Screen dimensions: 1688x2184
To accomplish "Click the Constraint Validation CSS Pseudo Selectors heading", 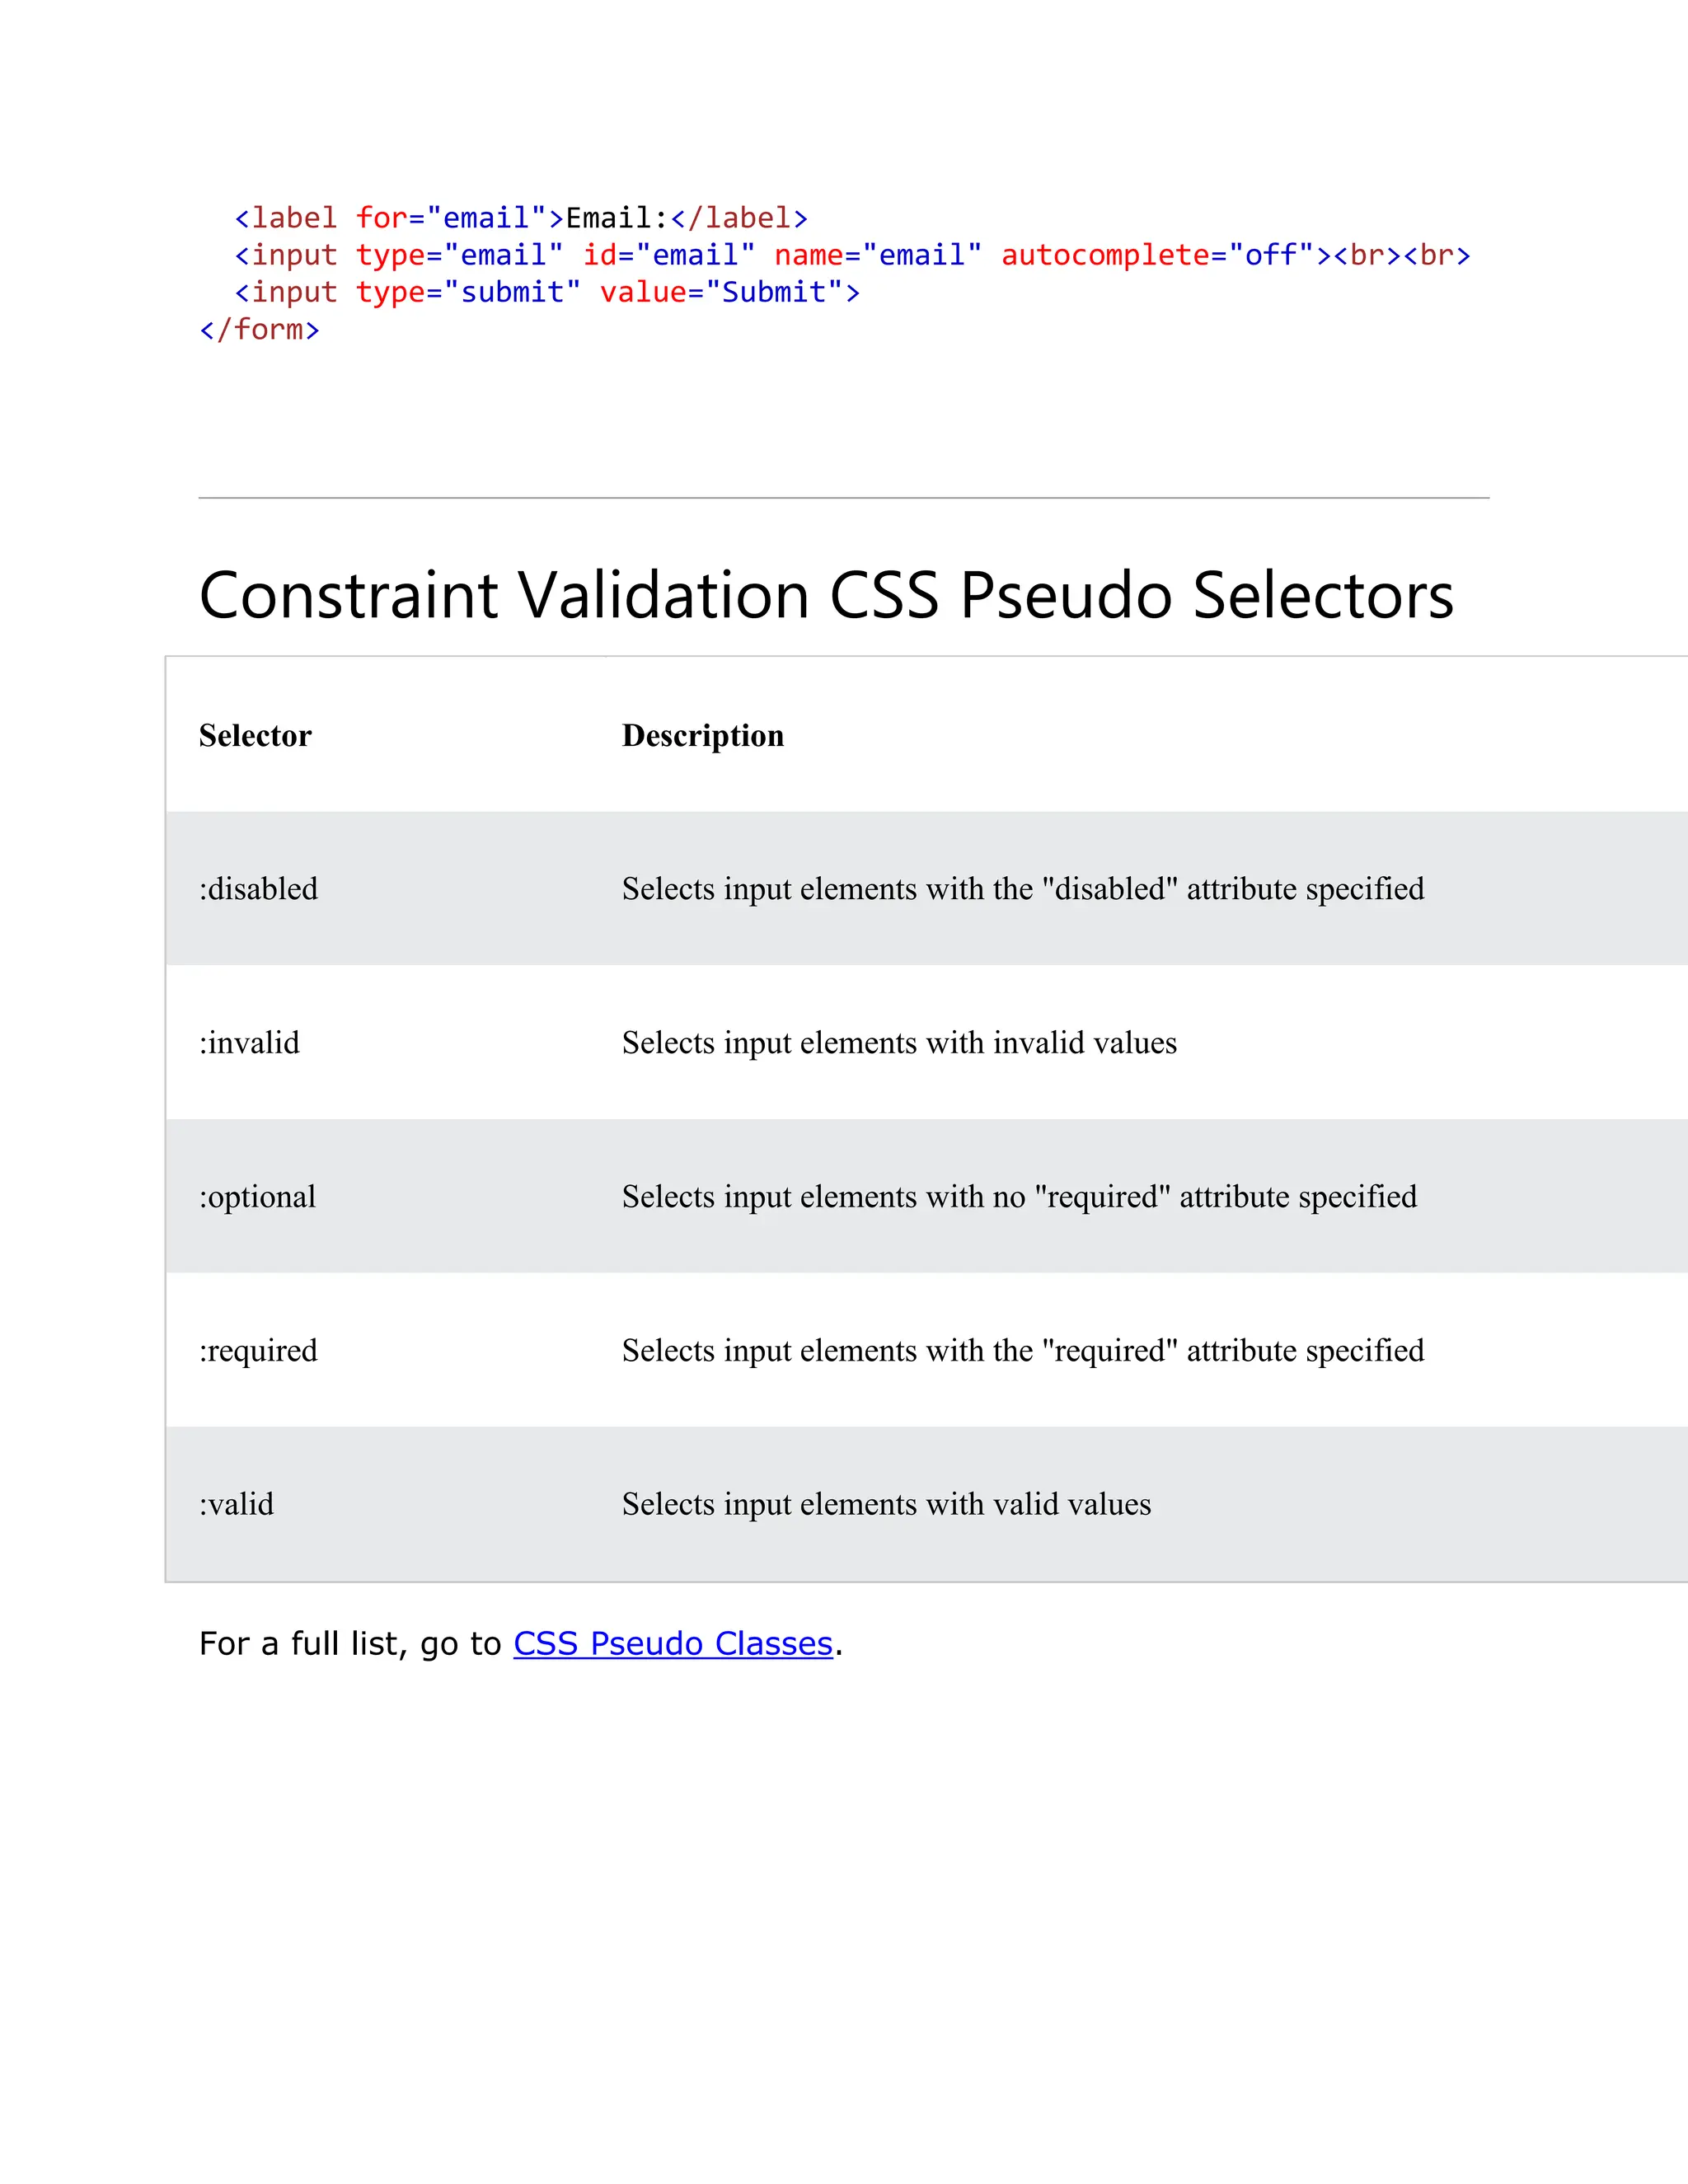I will point(825,595).
